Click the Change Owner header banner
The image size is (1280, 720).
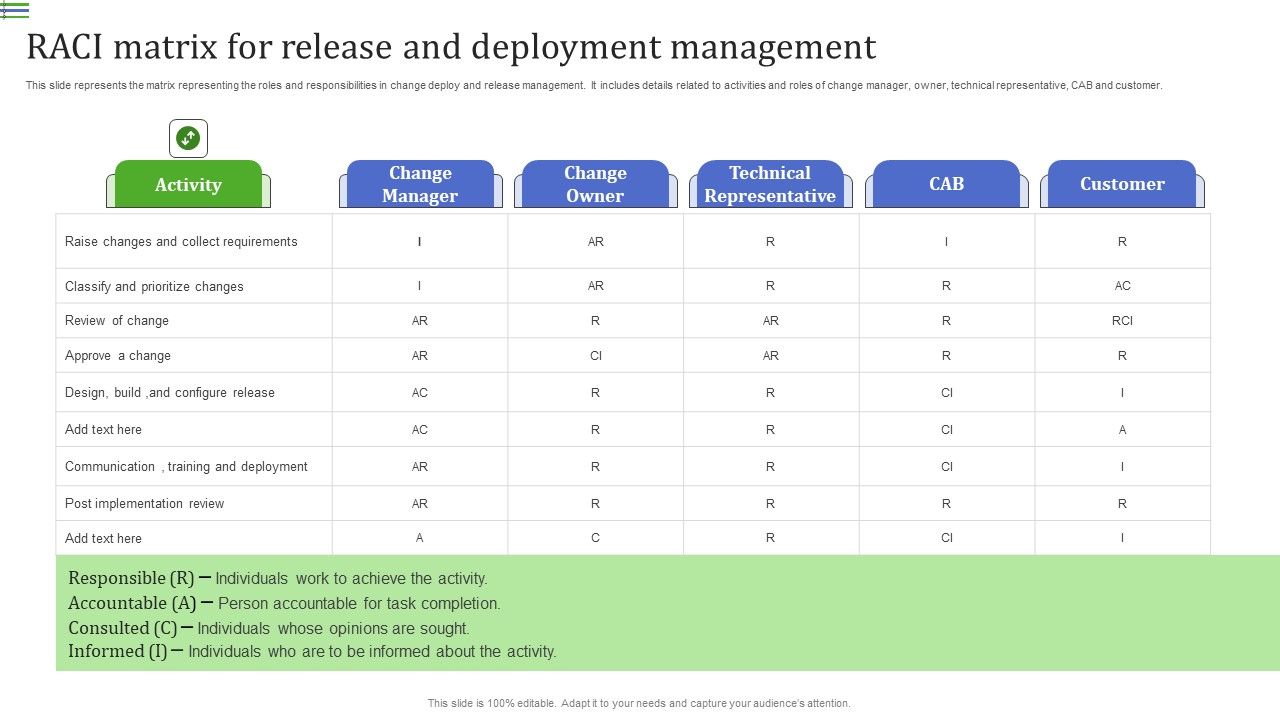tap(596, 184)
